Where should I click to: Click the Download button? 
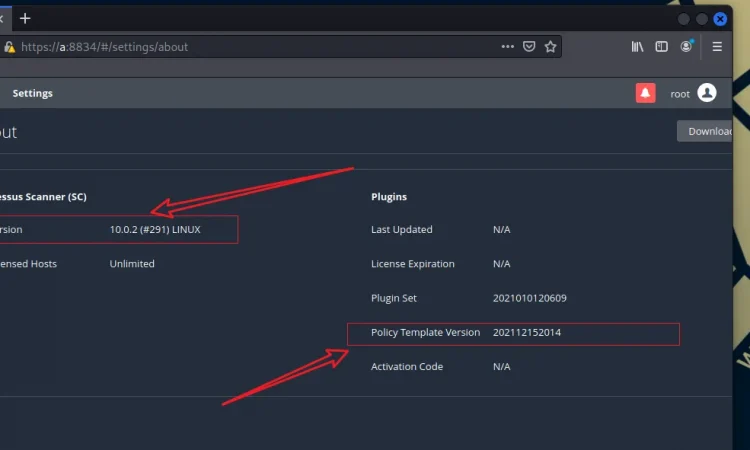pyautogui.click(x=705, y=131)
